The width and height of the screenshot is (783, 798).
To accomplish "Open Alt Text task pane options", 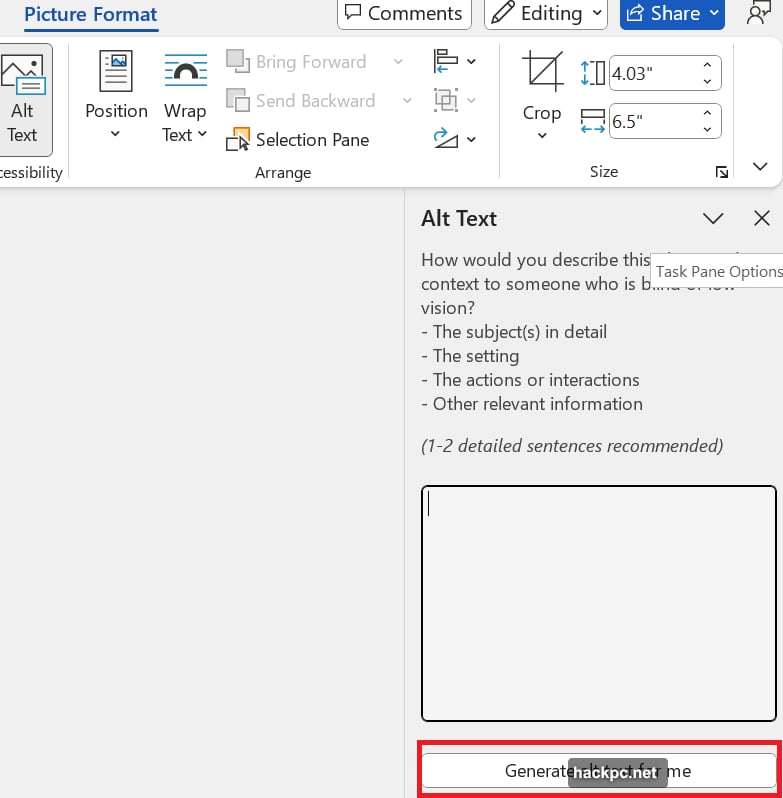I will coord(713,219).
